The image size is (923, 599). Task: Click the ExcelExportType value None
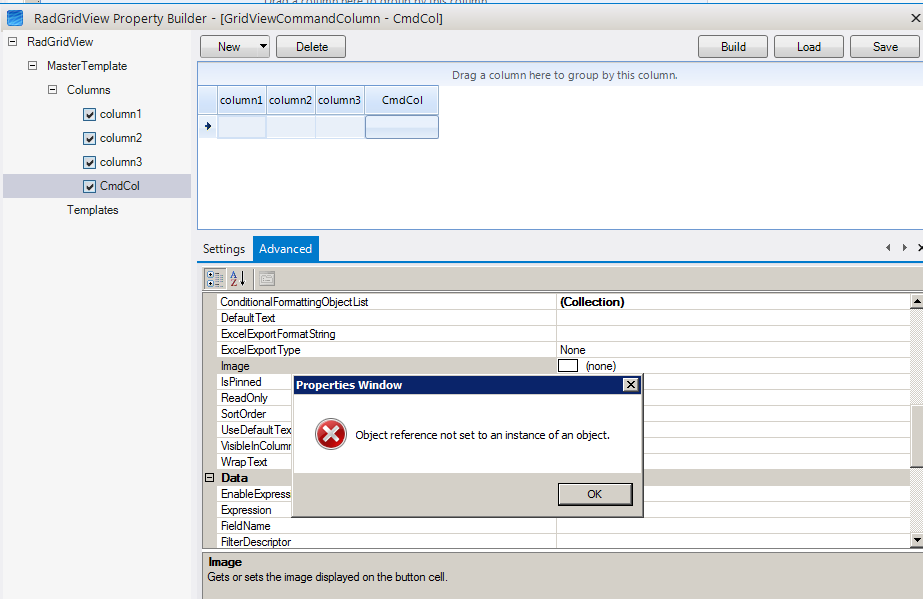point(573,350)
